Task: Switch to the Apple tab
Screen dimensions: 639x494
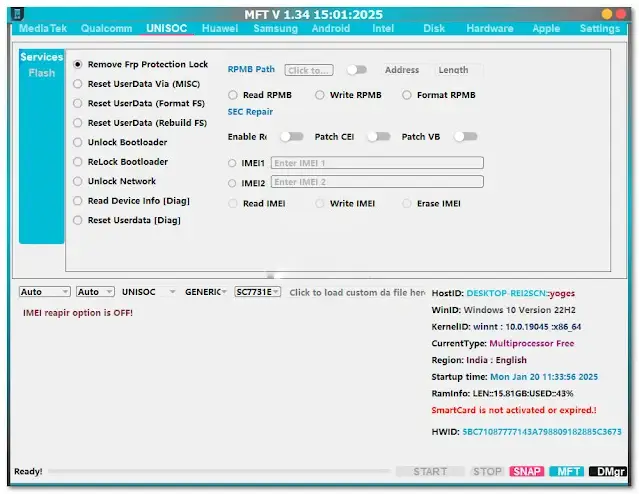Action: click(546, 28)
